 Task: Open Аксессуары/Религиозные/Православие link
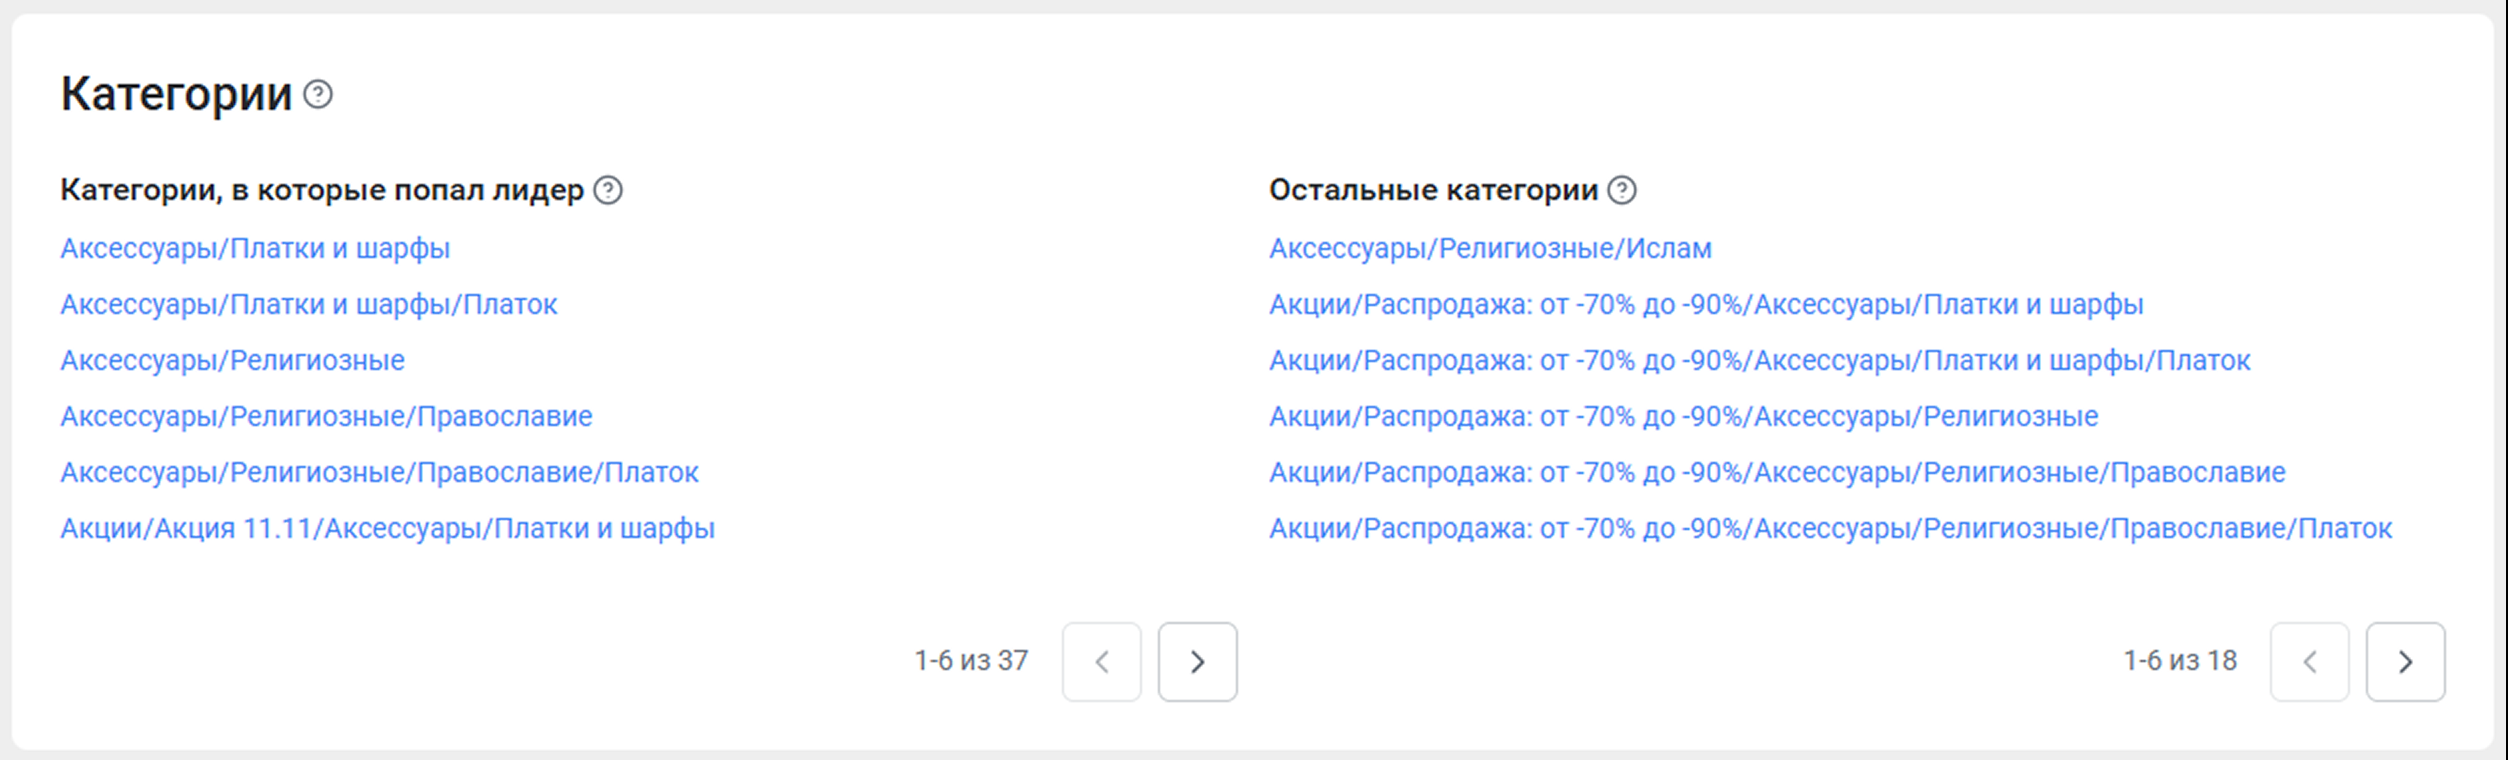(x=326, y=416)
